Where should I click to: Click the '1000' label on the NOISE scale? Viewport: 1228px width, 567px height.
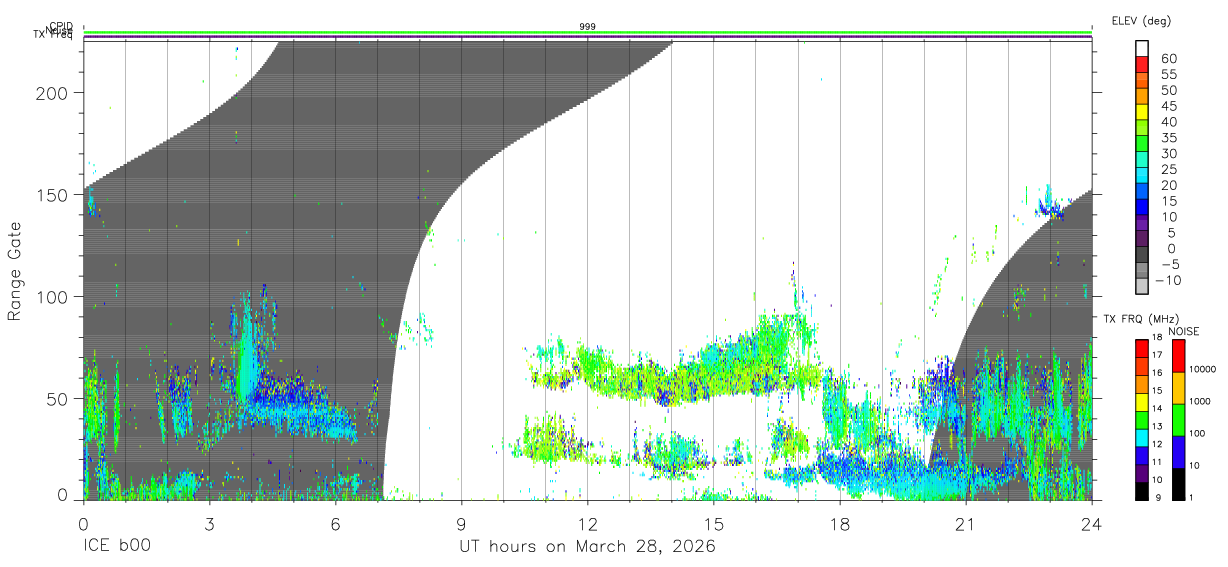point(1200,401)
